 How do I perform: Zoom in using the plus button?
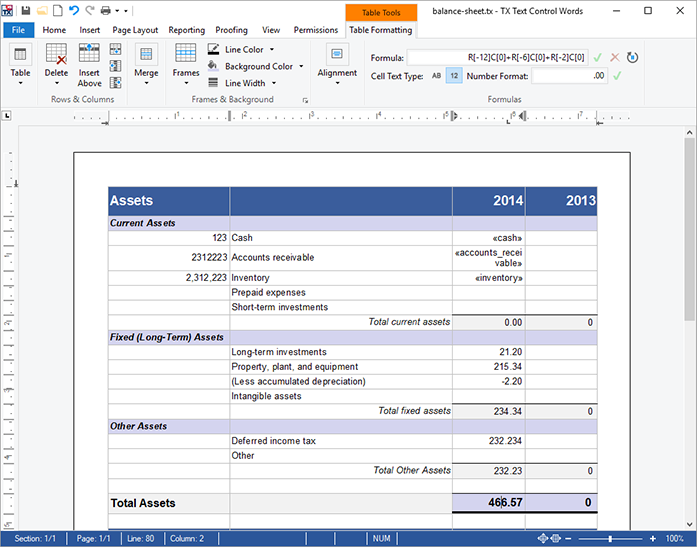click(653, 539)
